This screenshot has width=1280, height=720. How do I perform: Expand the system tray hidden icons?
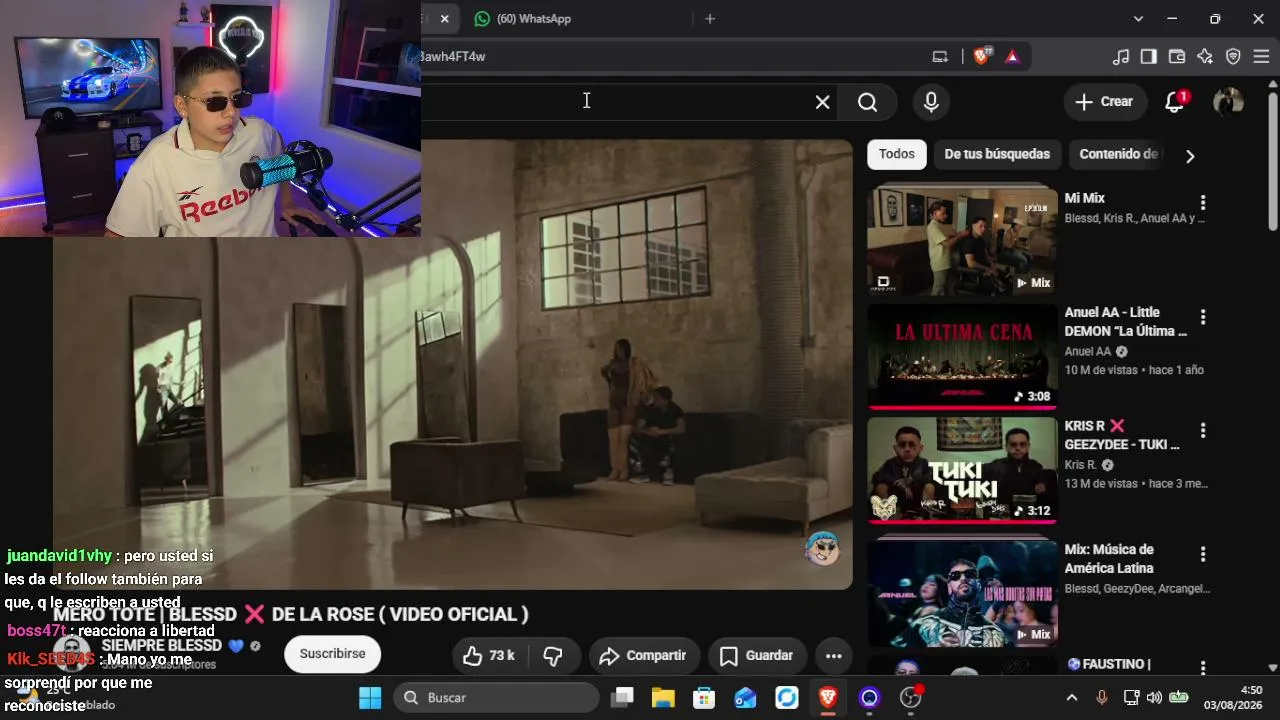click(1072, 698)
